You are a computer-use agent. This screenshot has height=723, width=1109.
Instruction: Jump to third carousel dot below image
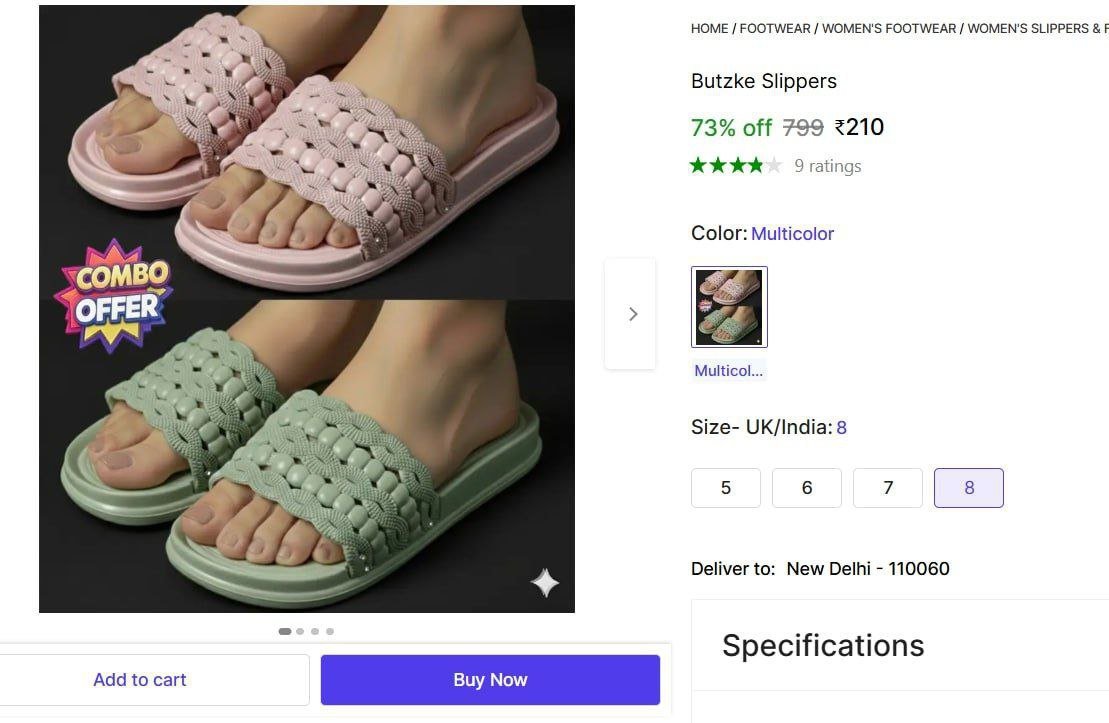pyautogui.click(x=315, y=631)
